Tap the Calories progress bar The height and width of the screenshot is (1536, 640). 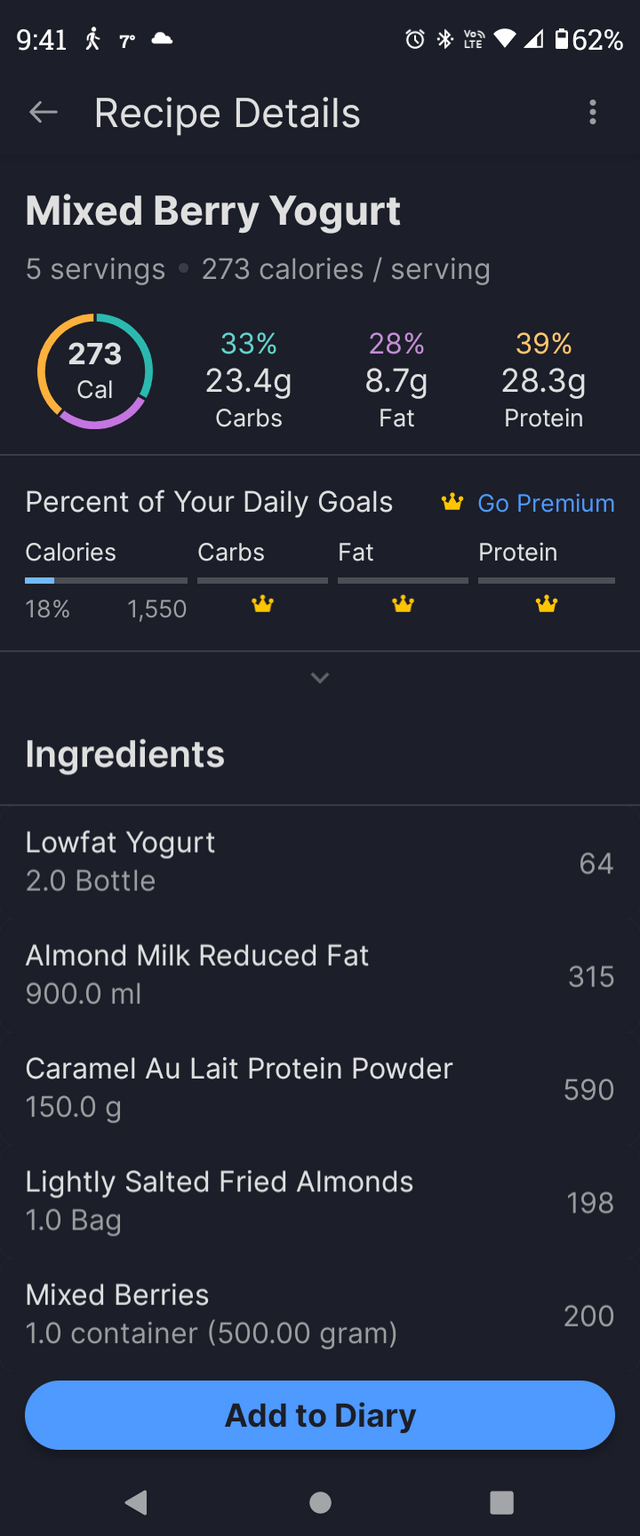[x=106, y=580]
